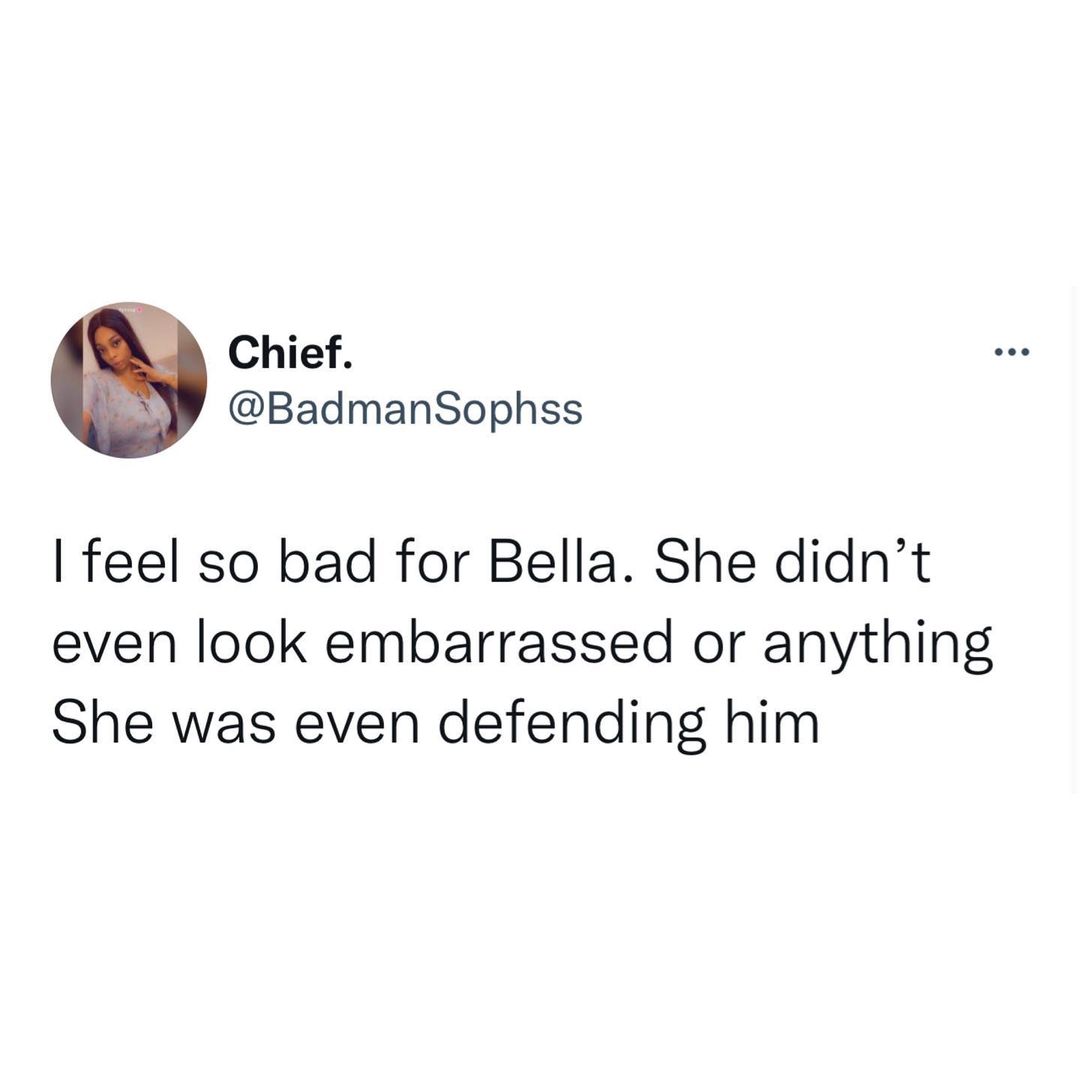Click the middle dot of the ellipsis icon
This screenshot has height=1080, width=1080.
pos(1012,353)
